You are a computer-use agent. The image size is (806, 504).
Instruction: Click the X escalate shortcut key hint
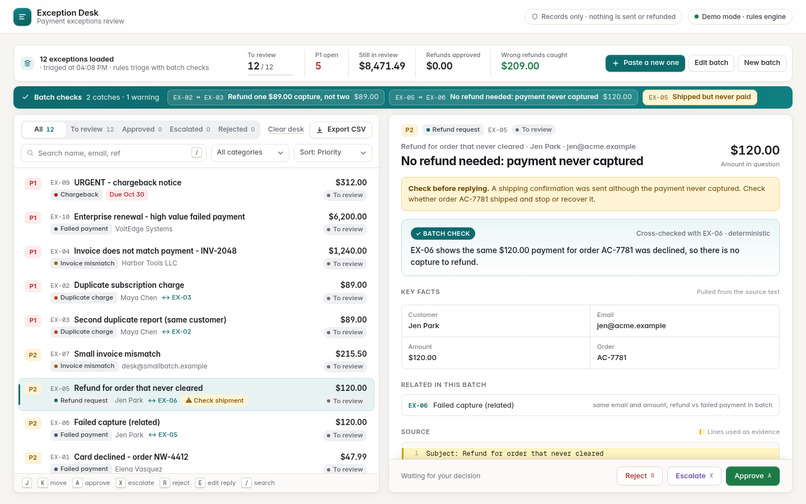[120, 483]
